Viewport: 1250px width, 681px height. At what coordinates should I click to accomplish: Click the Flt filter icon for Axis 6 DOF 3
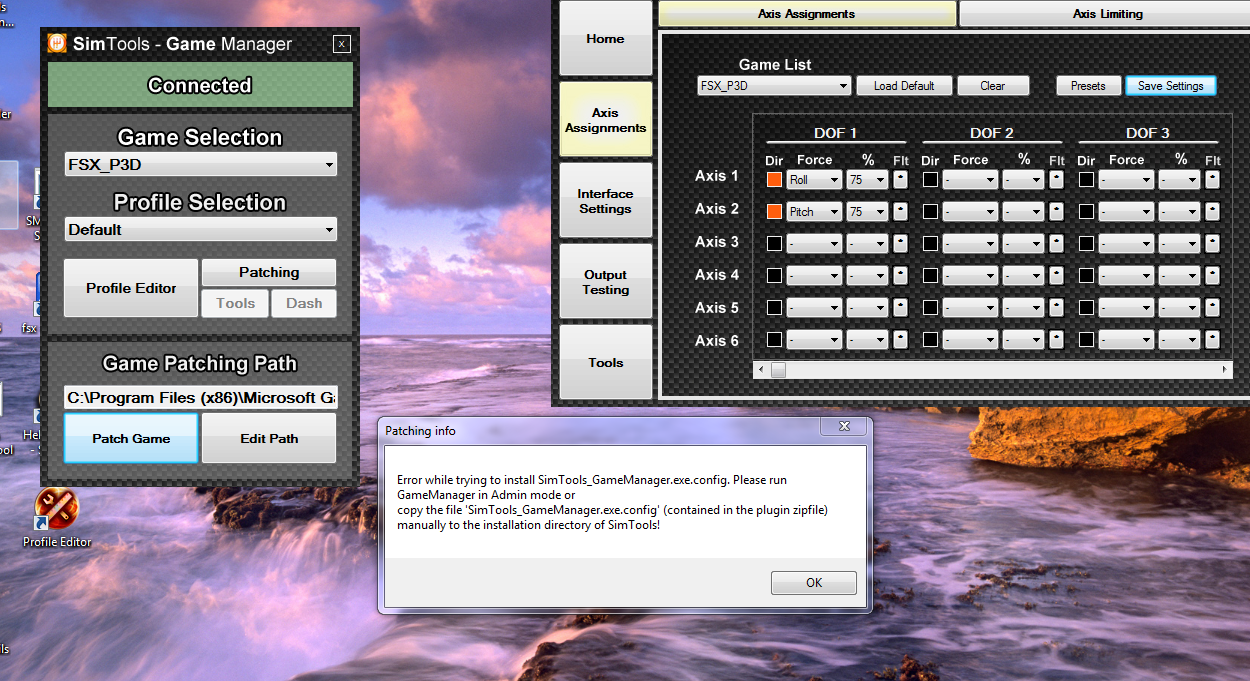tap(1212, 339)
